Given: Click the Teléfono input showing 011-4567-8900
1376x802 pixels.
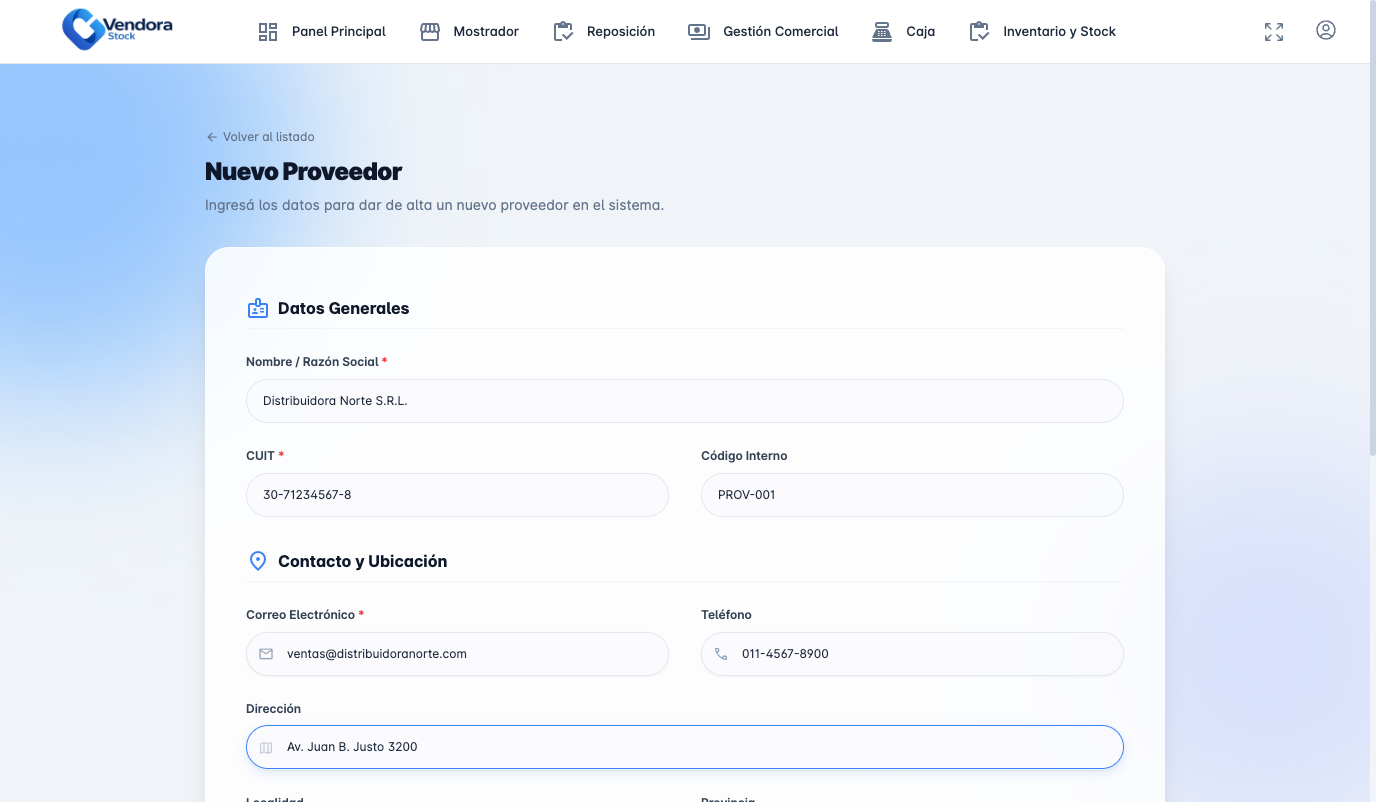Looking at the screenshot, I should pyautogui.click(x=912, y=654).
